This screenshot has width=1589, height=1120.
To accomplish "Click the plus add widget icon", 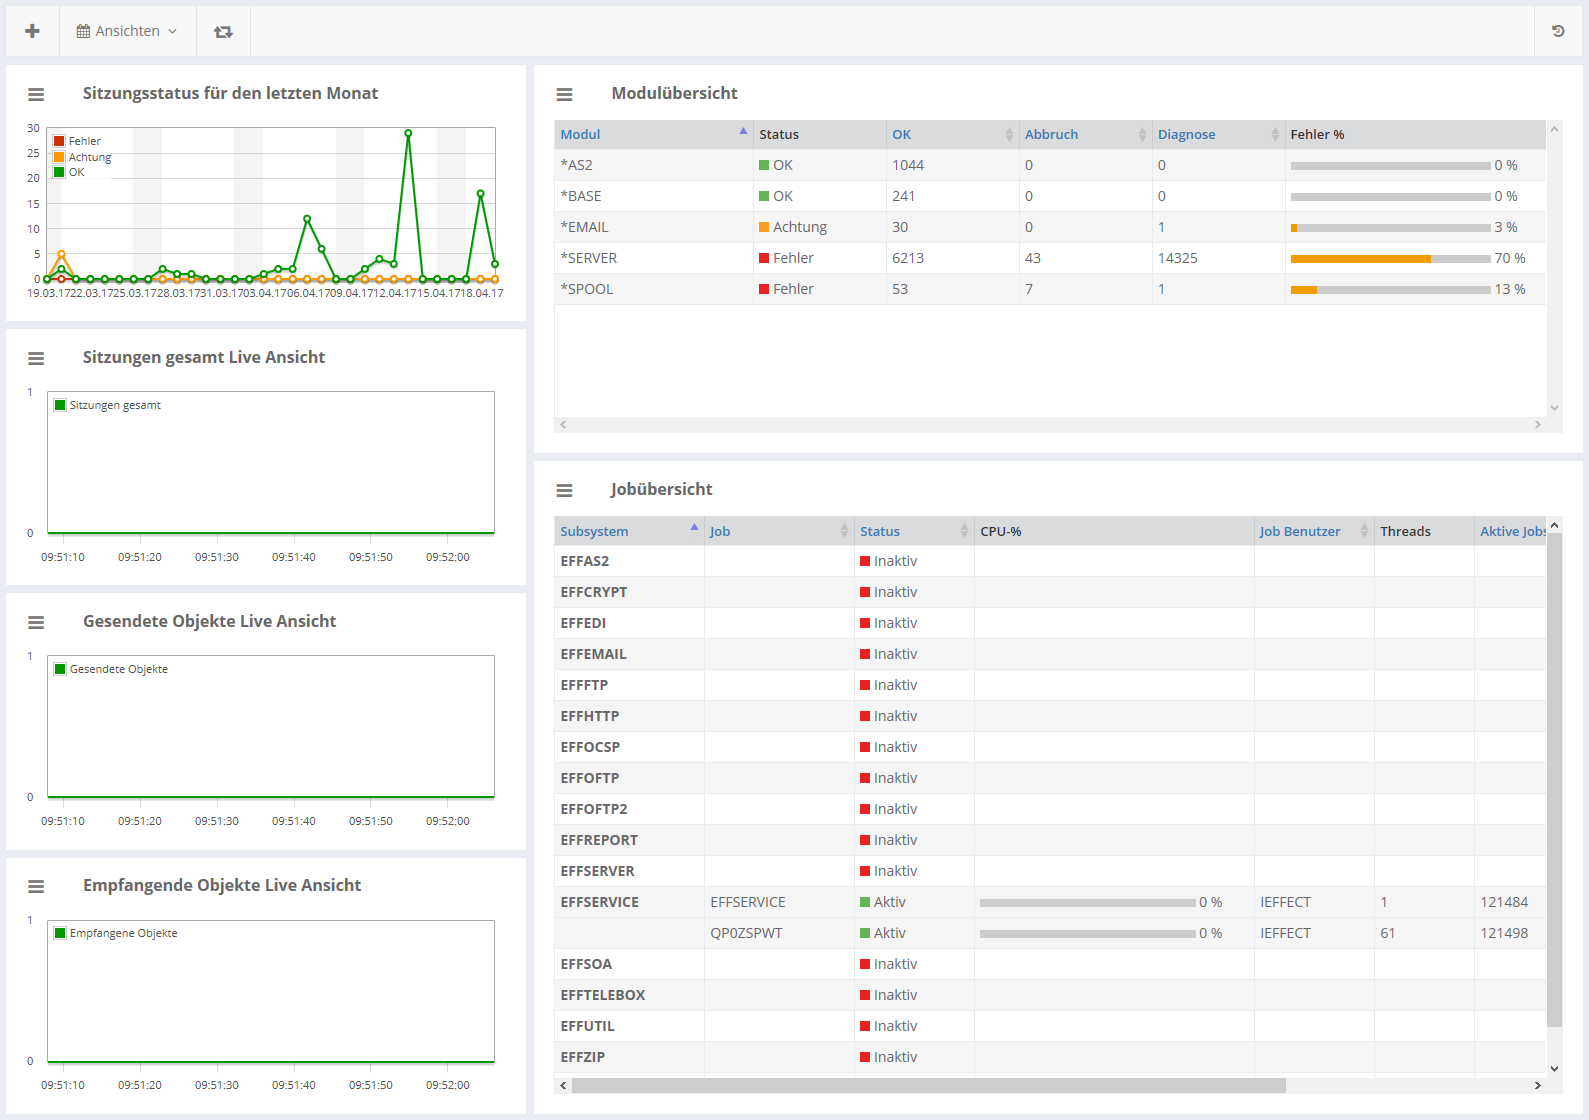I will pyautogui.click(x=32, y=31).
